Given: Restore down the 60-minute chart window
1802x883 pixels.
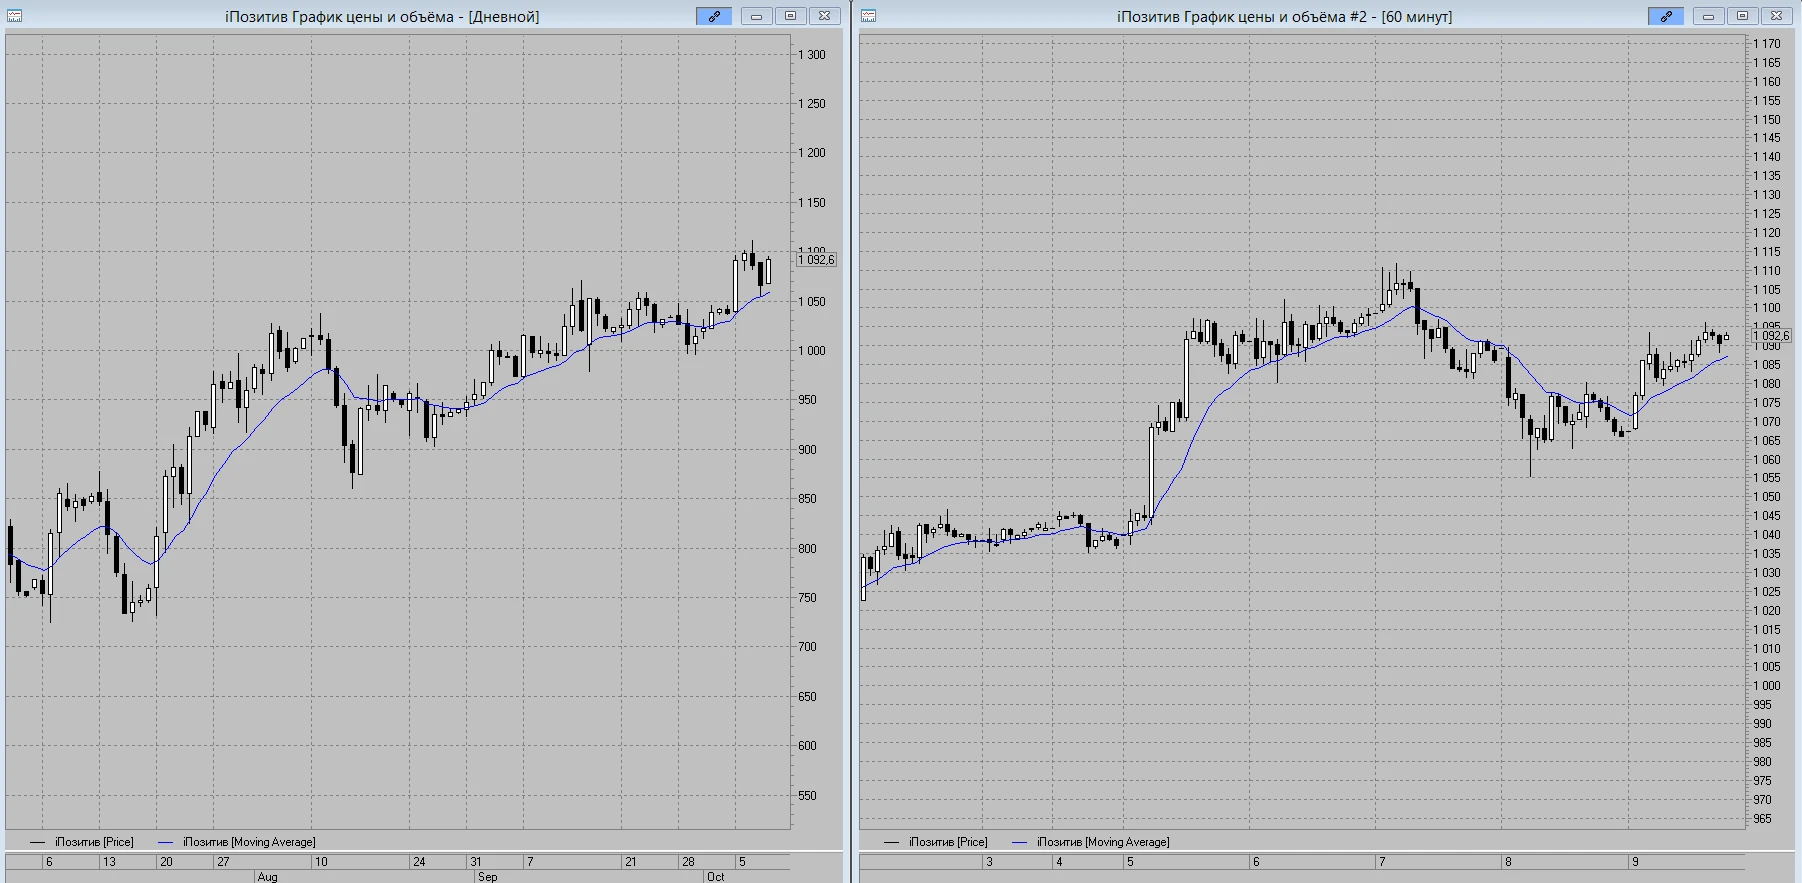Looking at the screenshot, I should click(x=1742, y=16).
